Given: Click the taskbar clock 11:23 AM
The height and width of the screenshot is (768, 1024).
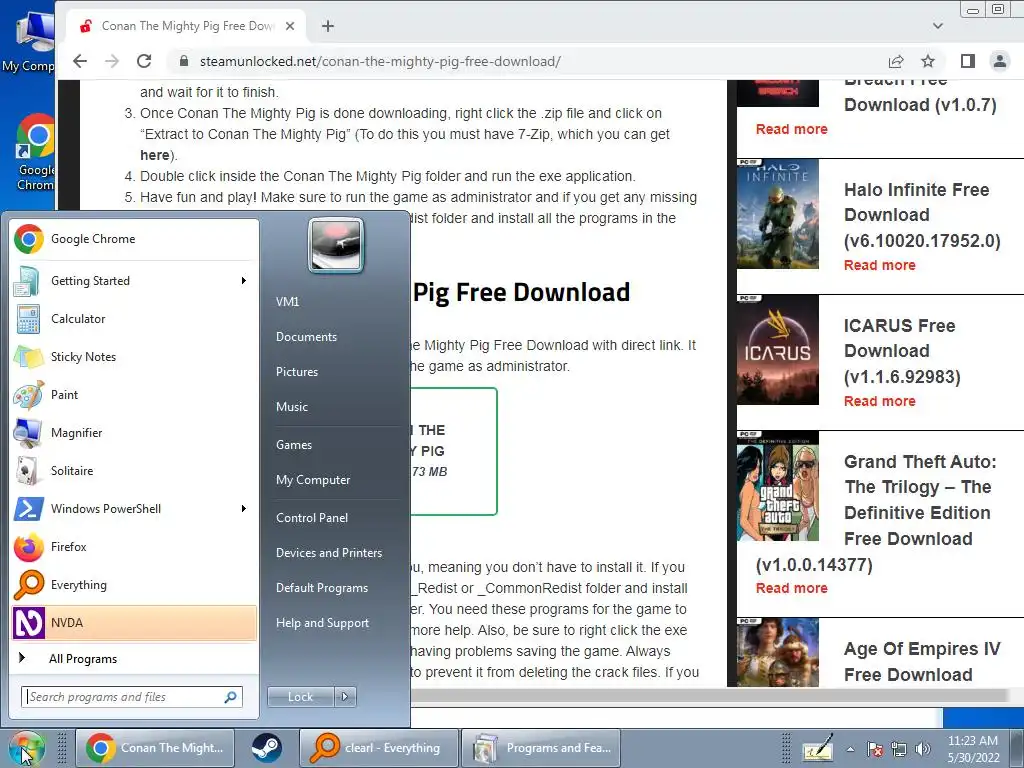Looking at the screenshot, I should point(973,748).
